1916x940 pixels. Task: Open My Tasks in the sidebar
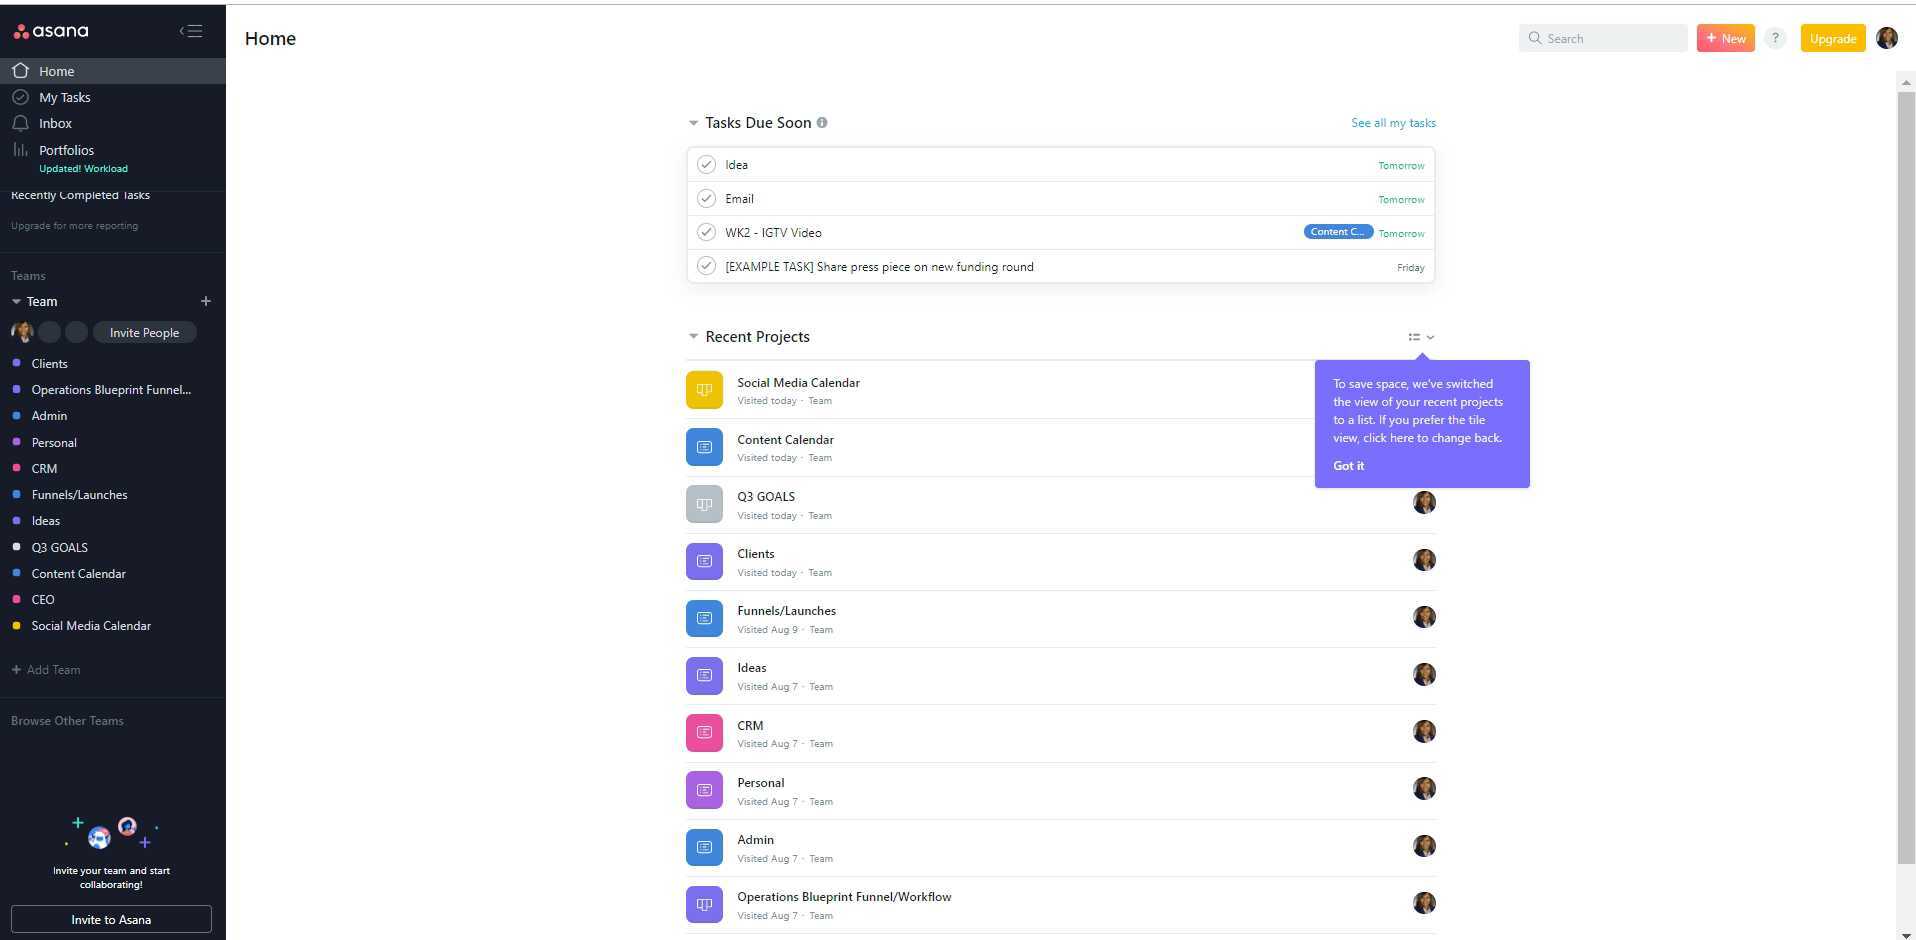64,97
